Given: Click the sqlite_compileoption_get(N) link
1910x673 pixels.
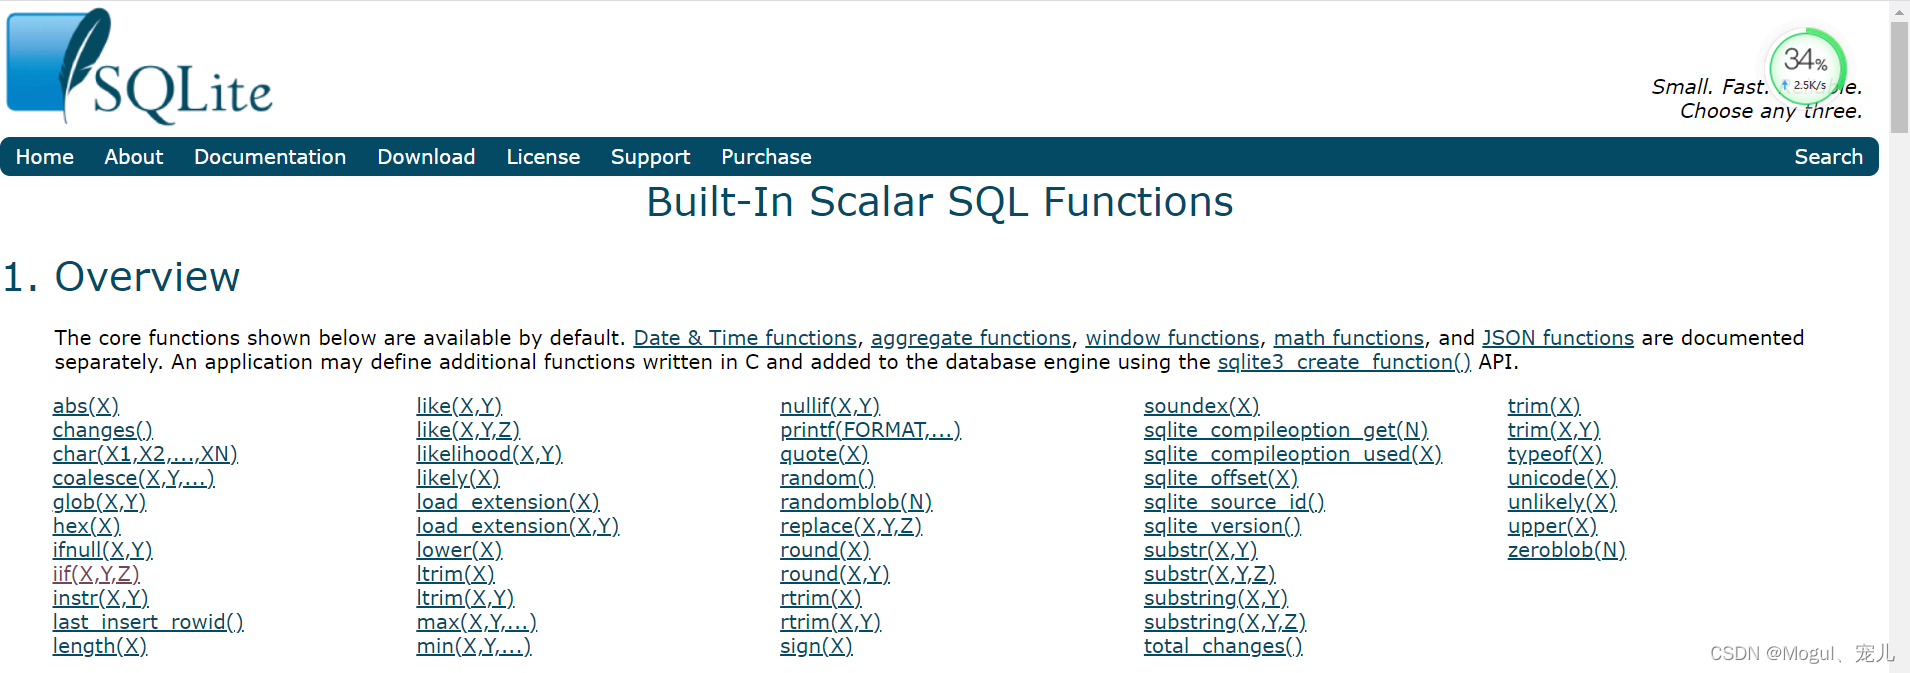Looking at the screenshot, I should tap(1286, 430).
